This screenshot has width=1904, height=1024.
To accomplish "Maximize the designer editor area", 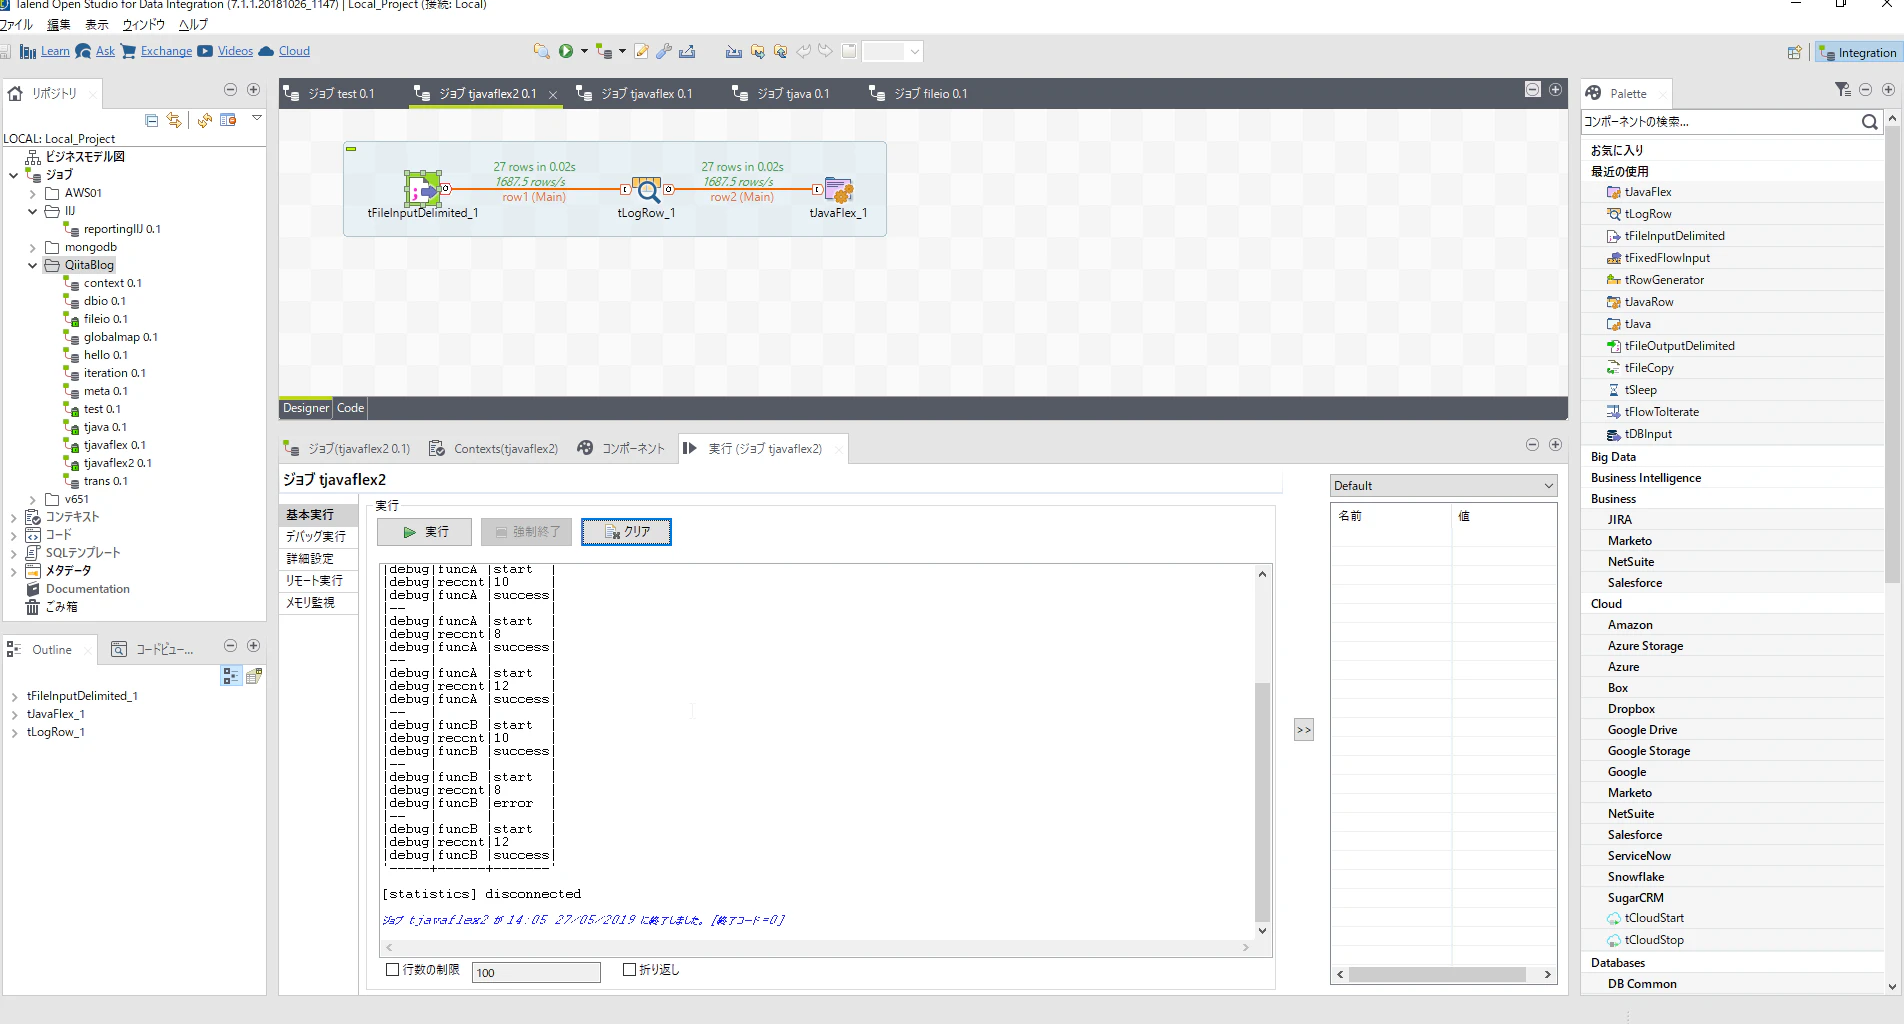I will click(1555, 90).
